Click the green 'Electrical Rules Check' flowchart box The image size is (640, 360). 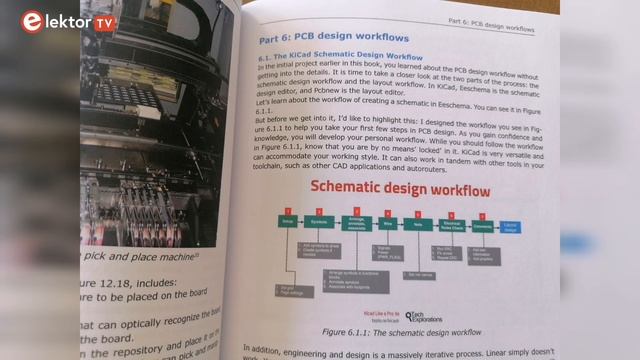tap(452, 226)
